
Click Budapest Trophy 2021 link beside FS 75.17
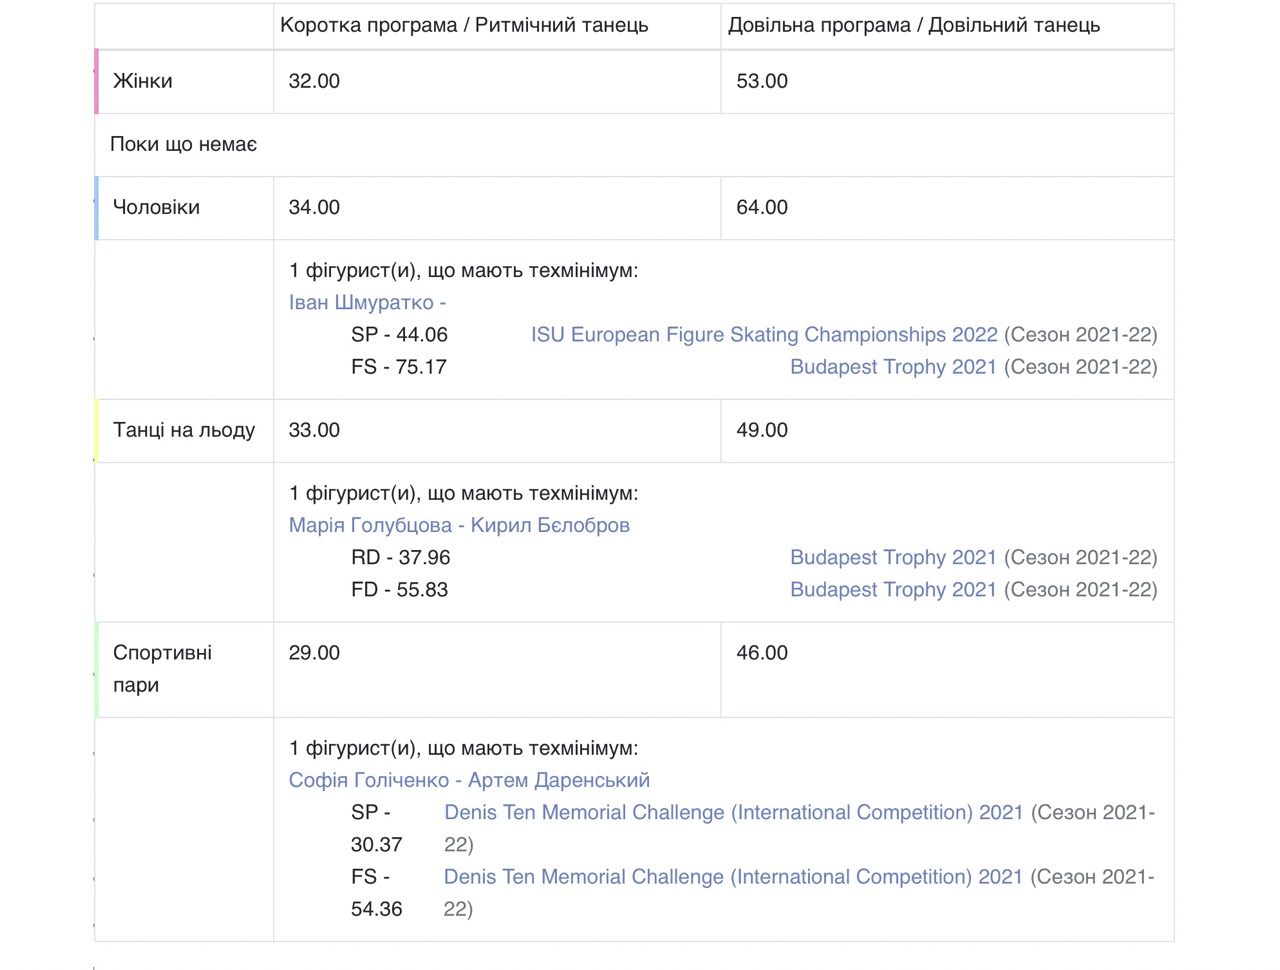tap(893, 367)
